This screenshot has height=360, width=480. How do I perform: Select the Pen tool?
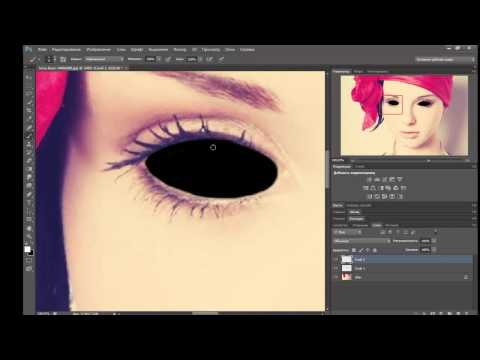click(29, 194)
